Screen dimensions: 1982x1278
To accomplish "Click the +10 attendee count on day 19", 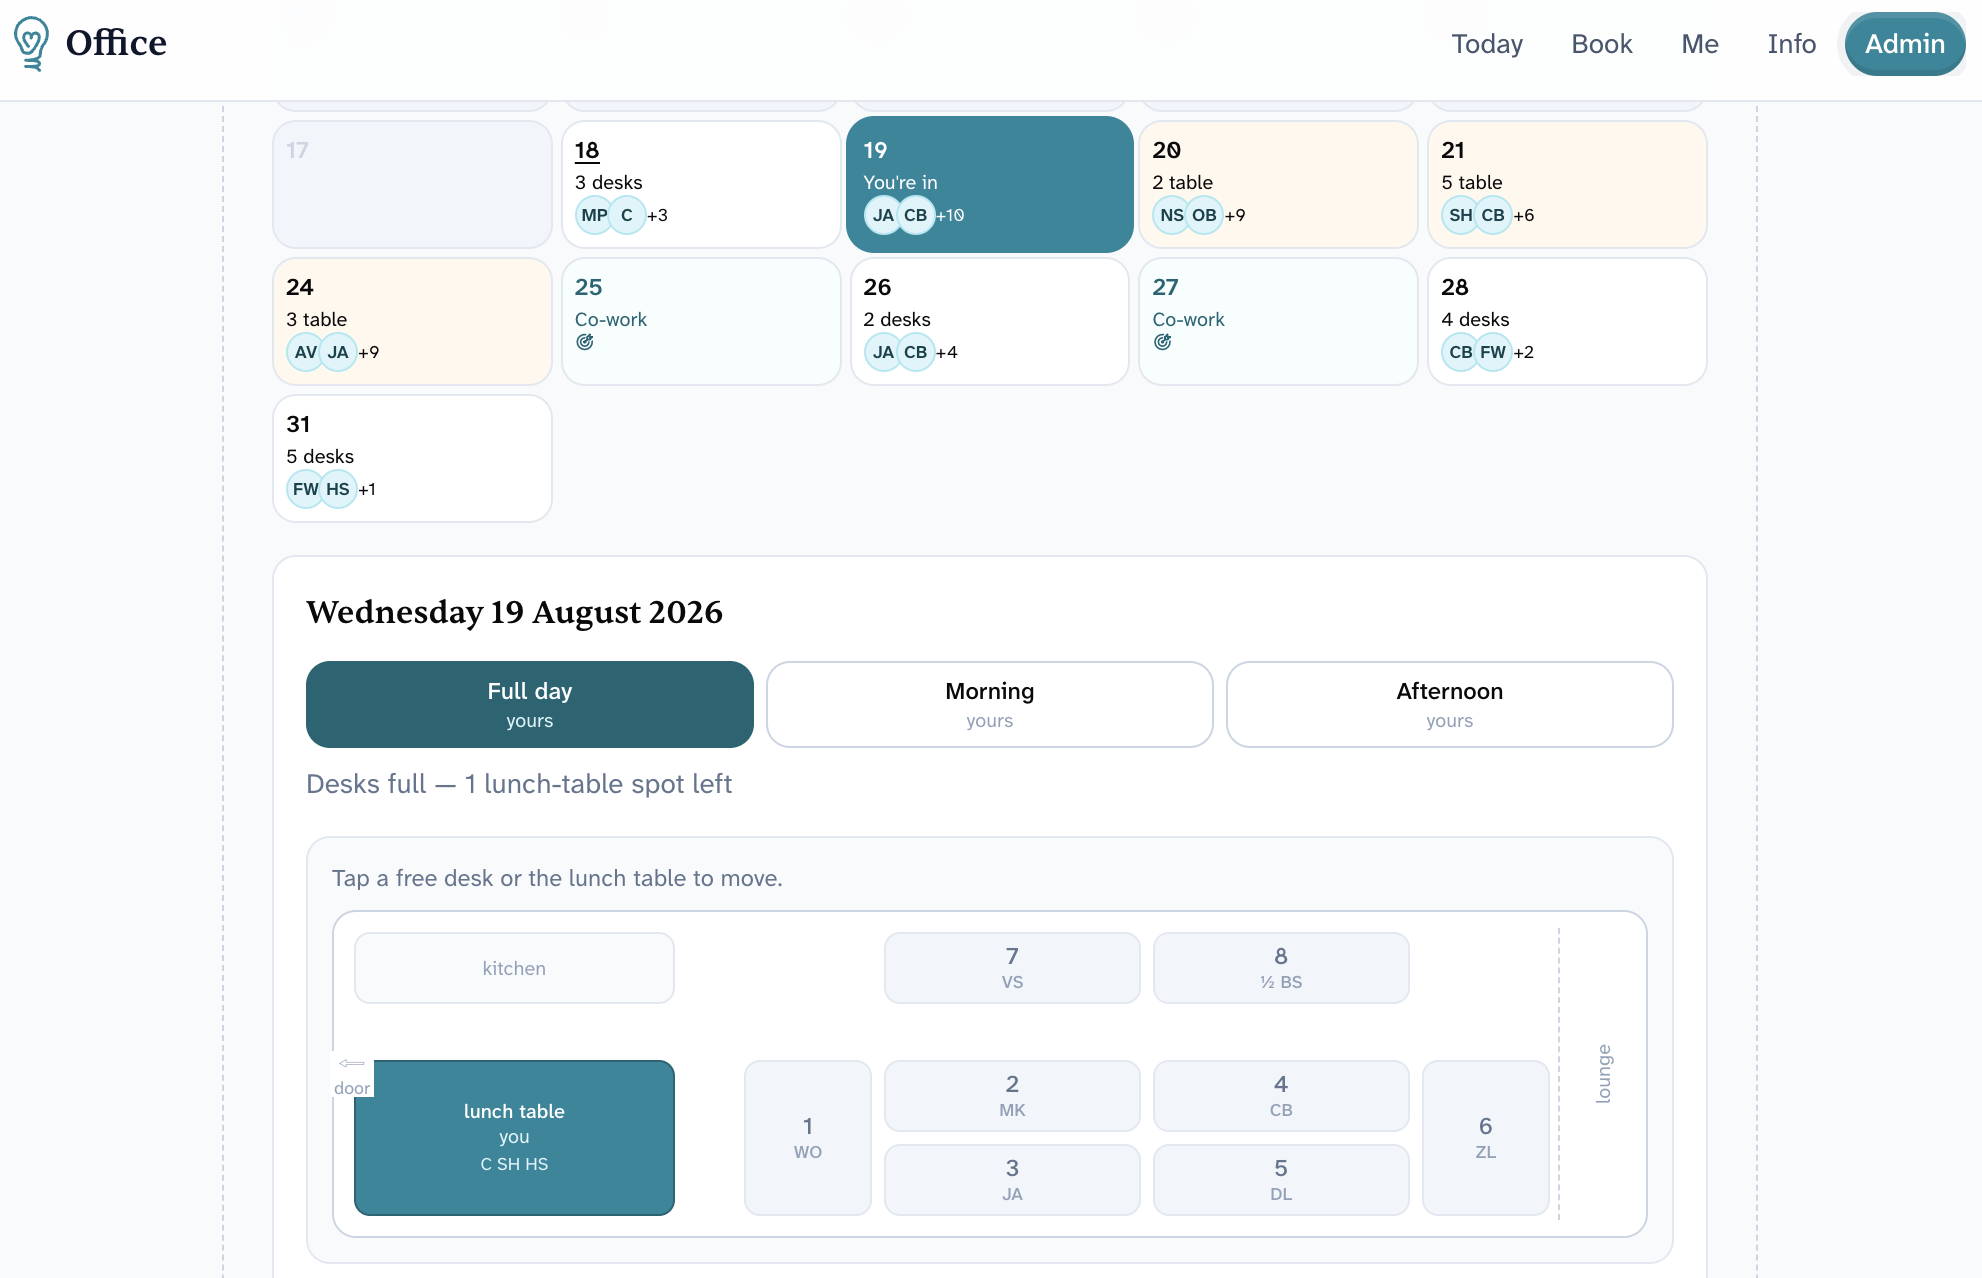I will 950,215.
